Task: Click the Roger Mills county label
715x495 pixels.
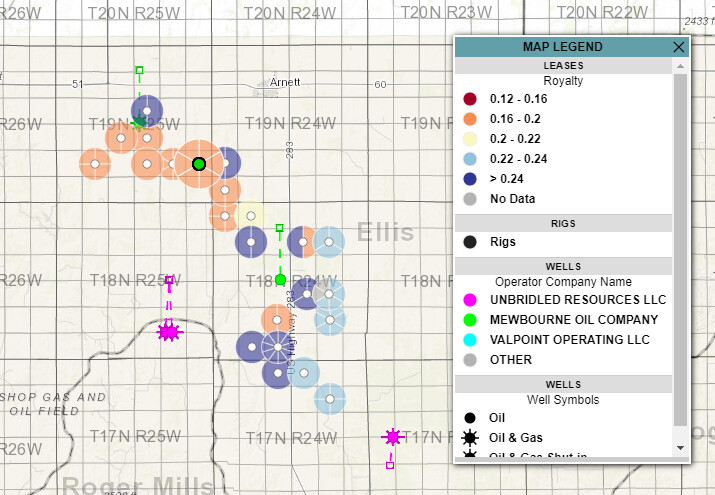Action: 138,485
